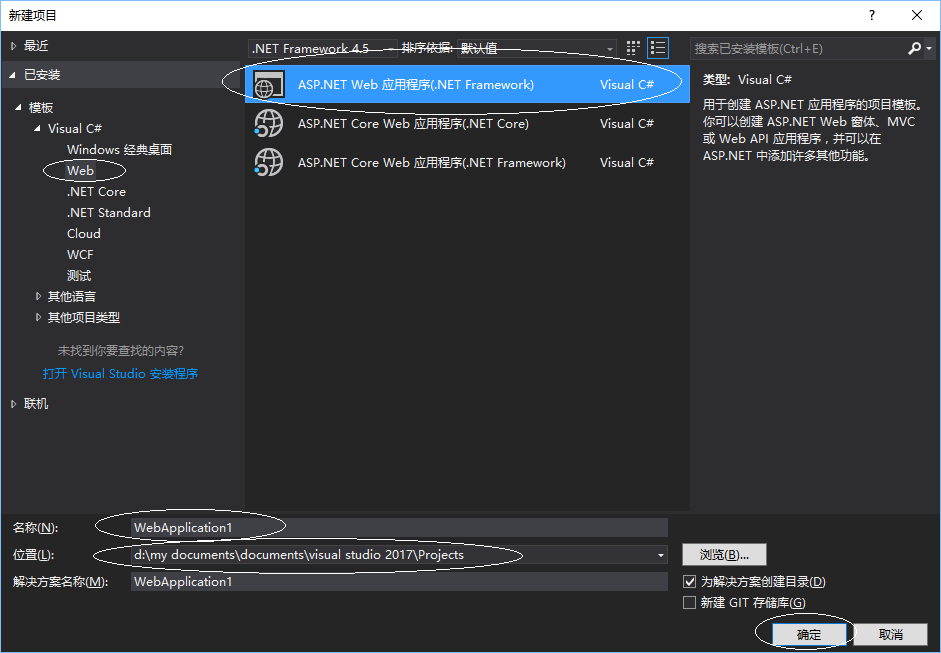Click the 取消 button
Screen dimensions: 941x653
click(x=891, y=634)
